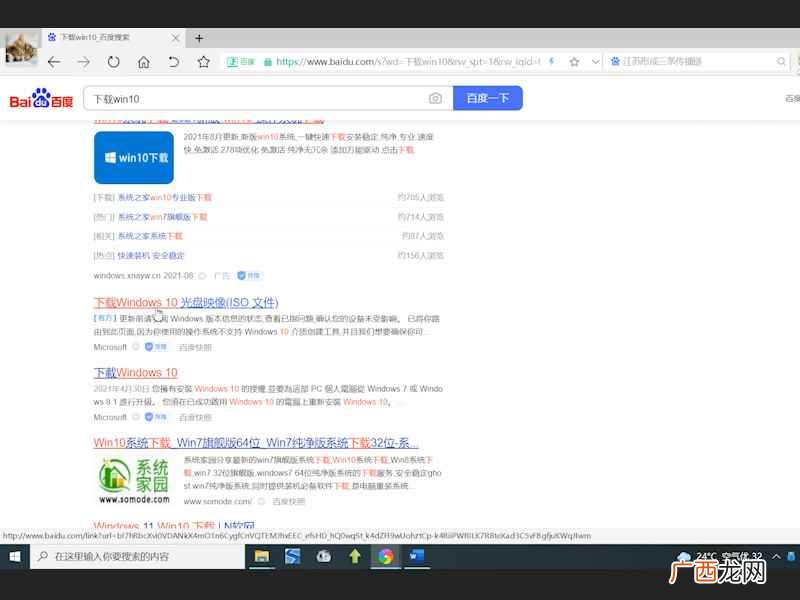Screen dimensions: 800x600
Task: Open 系统之家系统下载 link
Action: point(150,236)
